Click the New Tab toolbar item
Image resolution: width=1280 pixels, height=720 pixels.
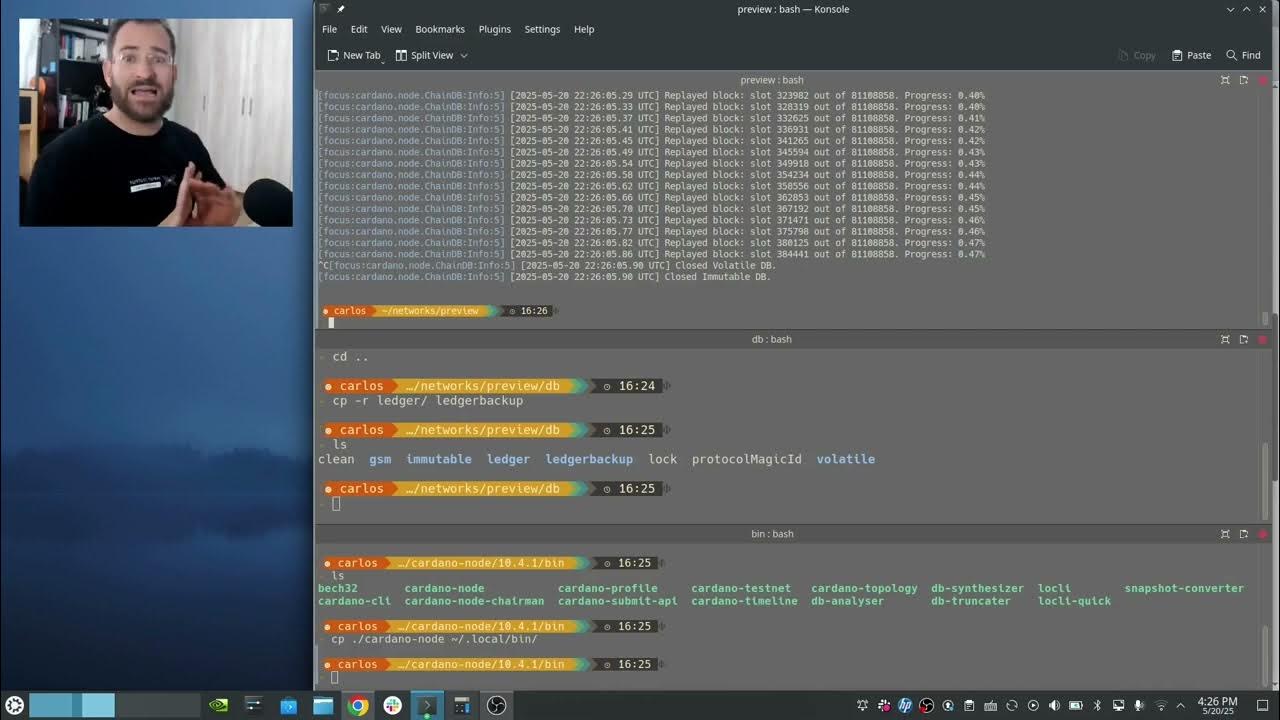pos(354,55)
